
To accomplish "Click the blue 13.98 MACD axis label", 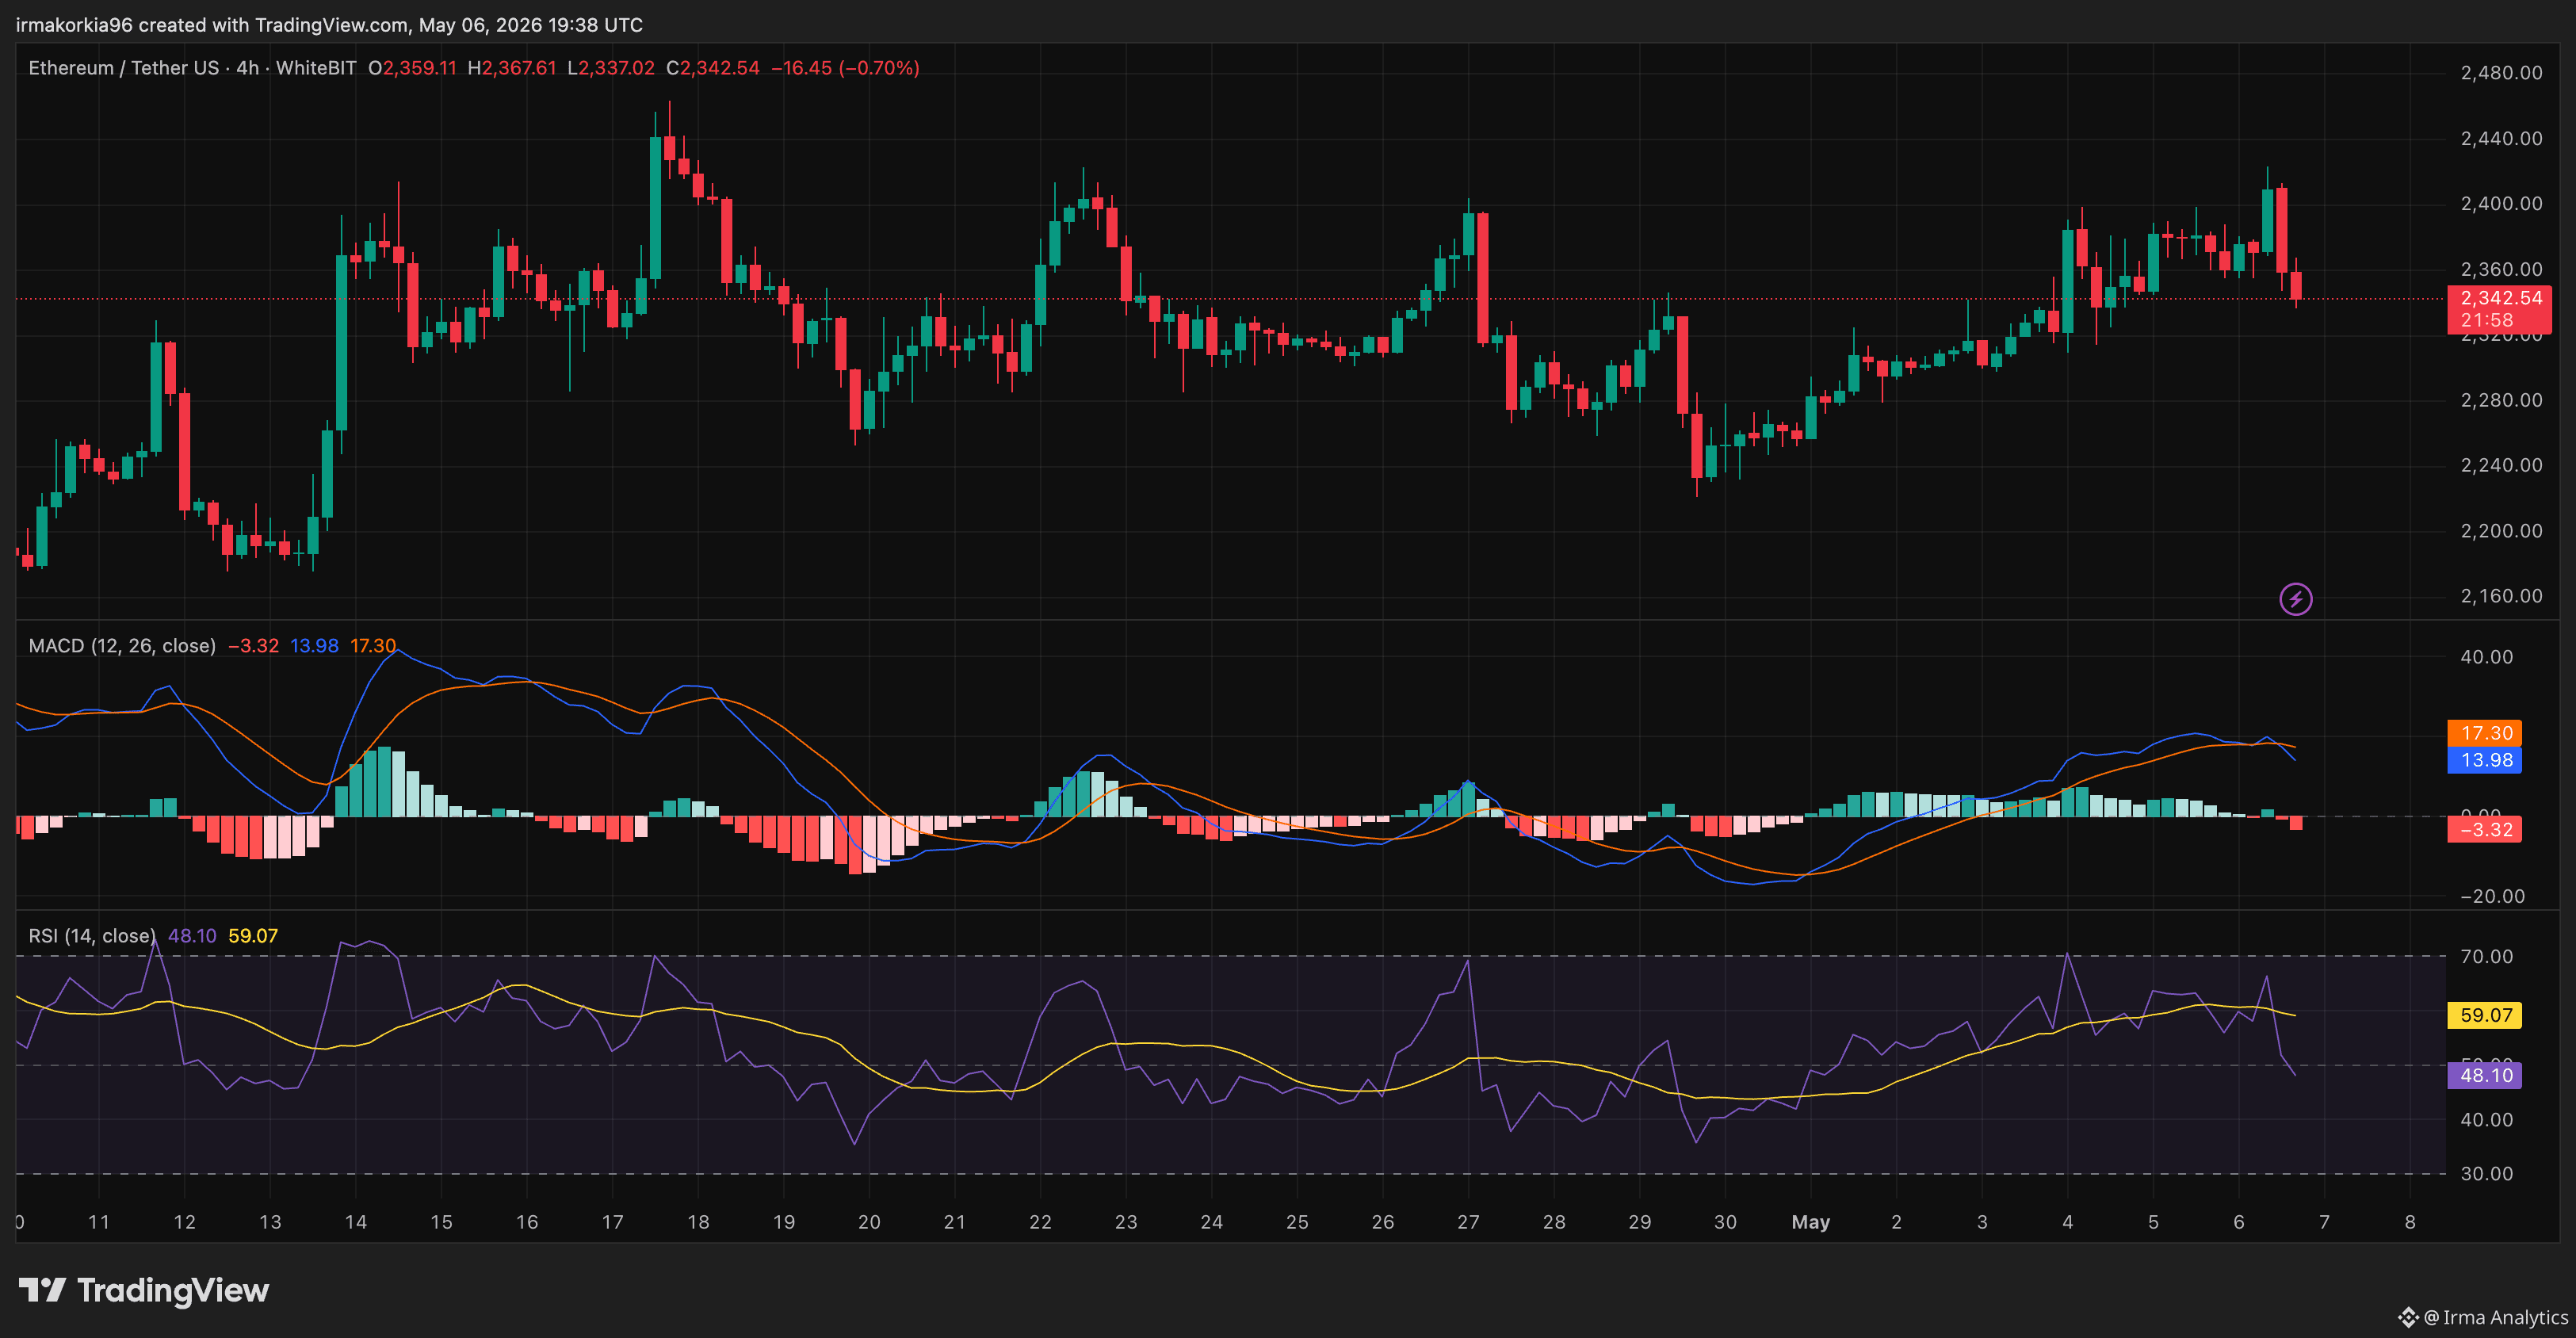I will [2484, 760].
